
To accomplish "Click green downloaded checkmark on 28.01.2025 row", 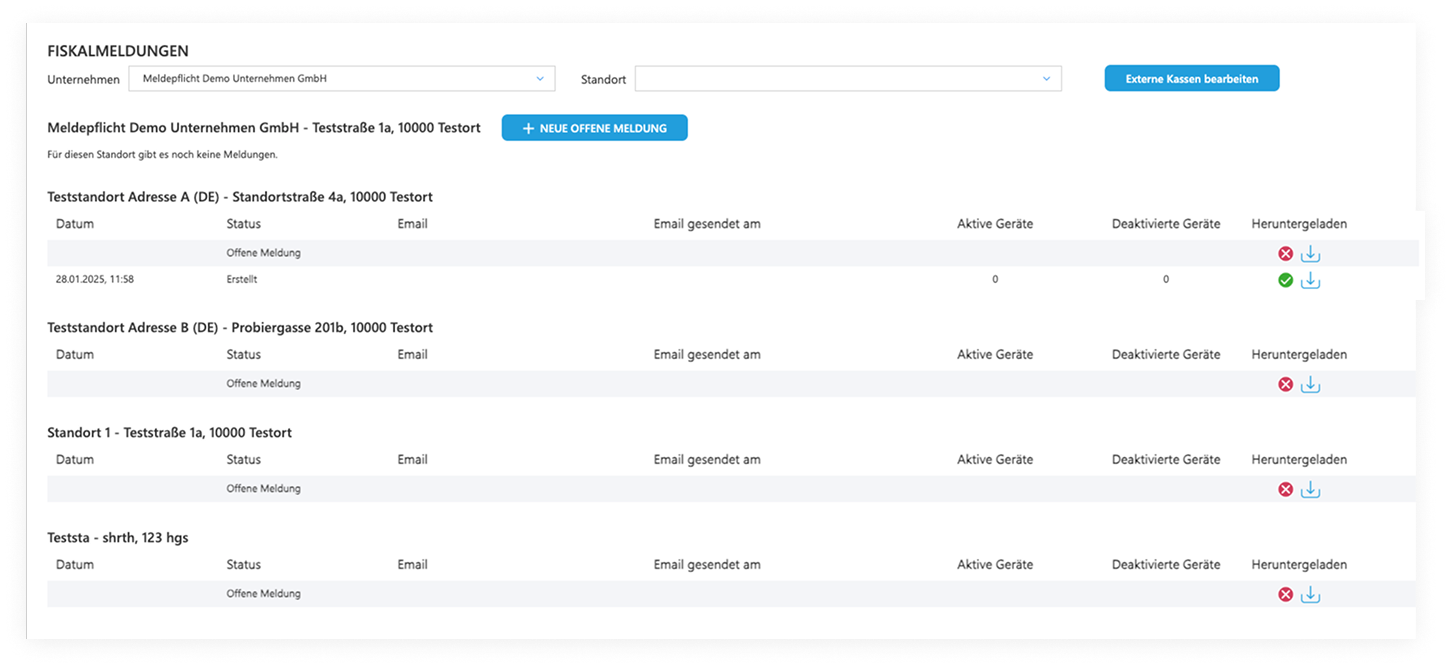I will click(1286, 281).
